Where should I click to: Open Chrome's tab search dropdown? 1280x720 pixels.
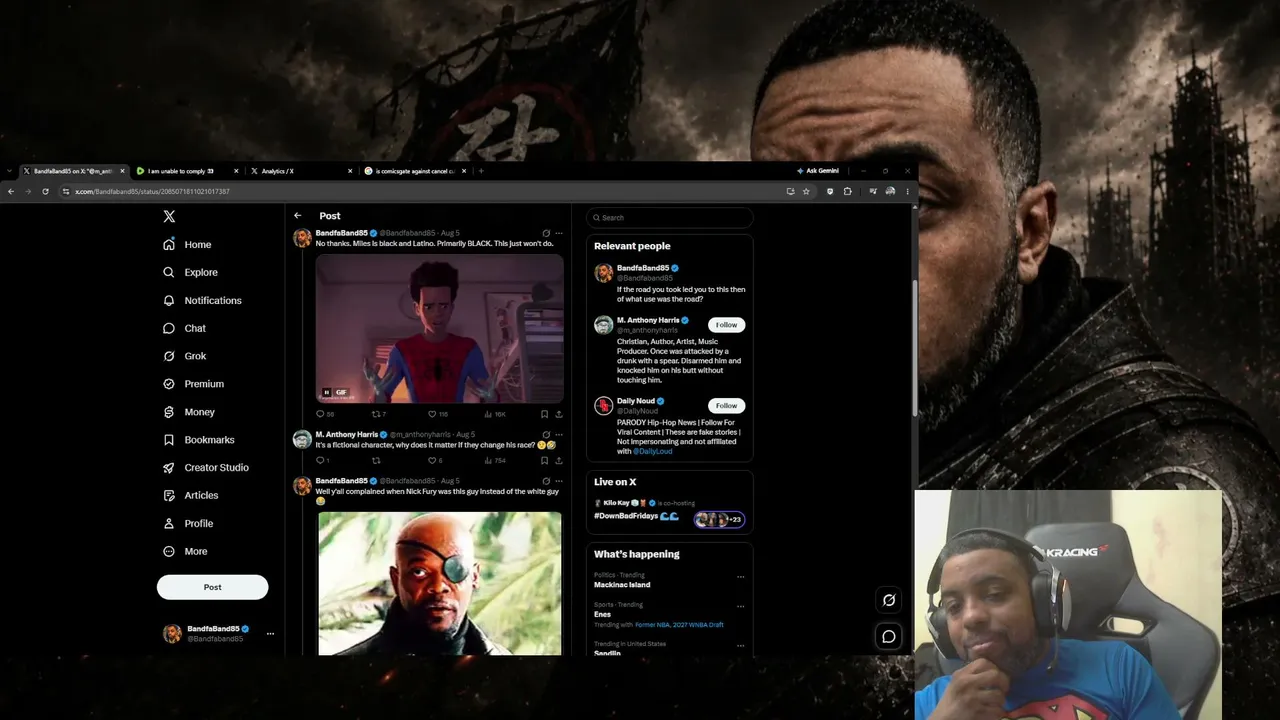tap(11, 171)
